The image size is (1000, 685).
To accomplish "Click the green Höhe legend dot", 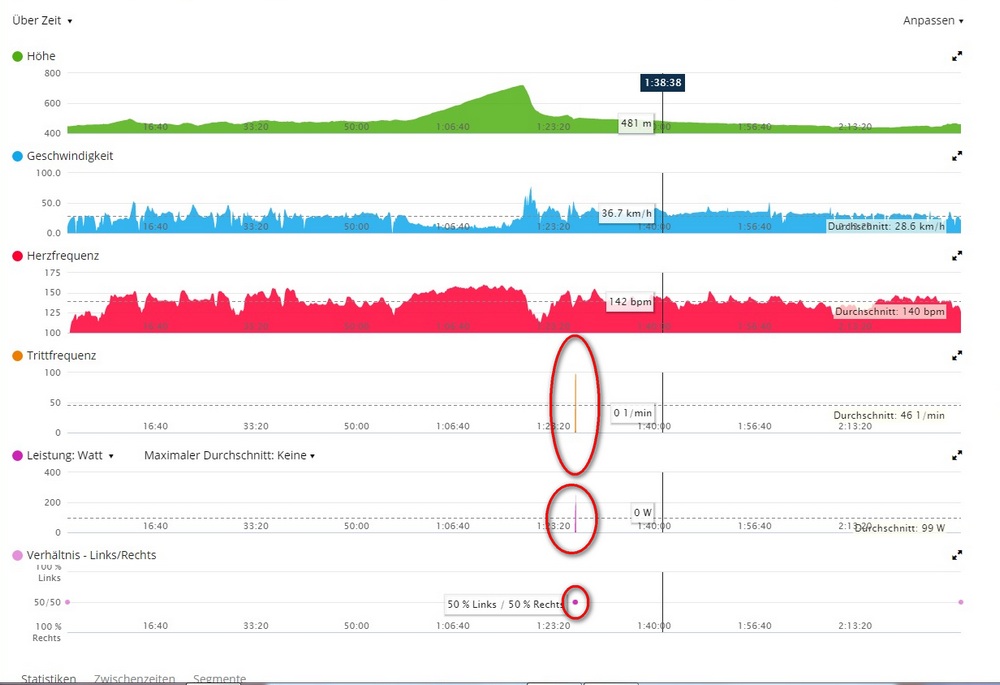I will (x=17, y=57).
